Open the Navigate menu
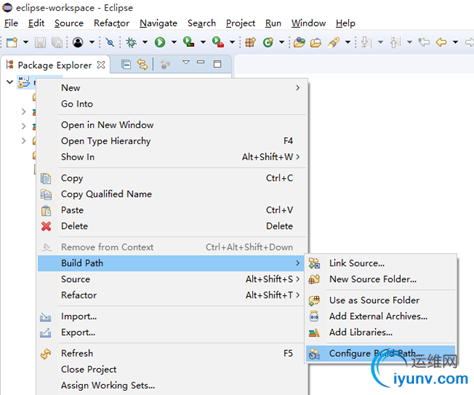This screenshot has height=395, width=474. (x=158, y=23)
